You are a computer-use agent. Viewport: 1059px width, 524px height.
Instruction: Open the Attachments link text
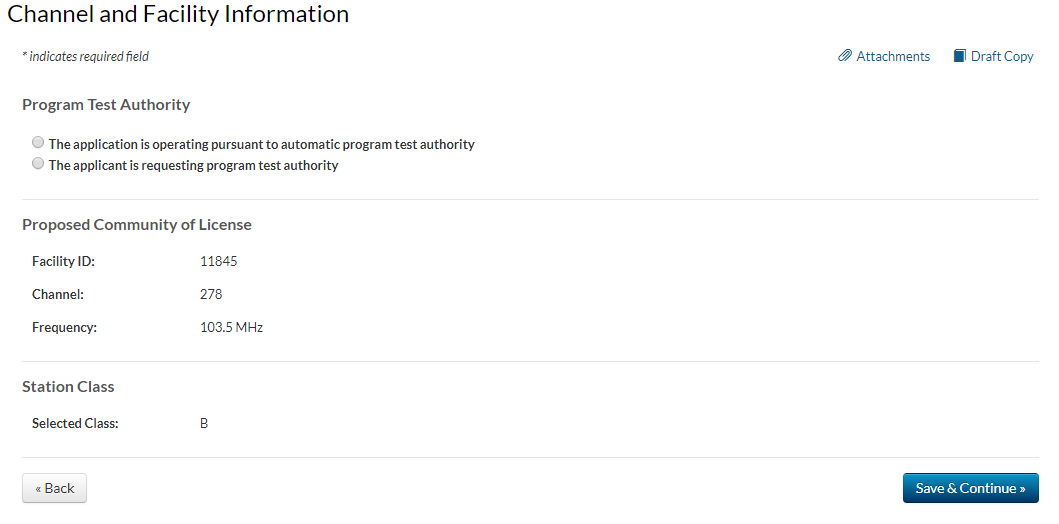(893, 56)
